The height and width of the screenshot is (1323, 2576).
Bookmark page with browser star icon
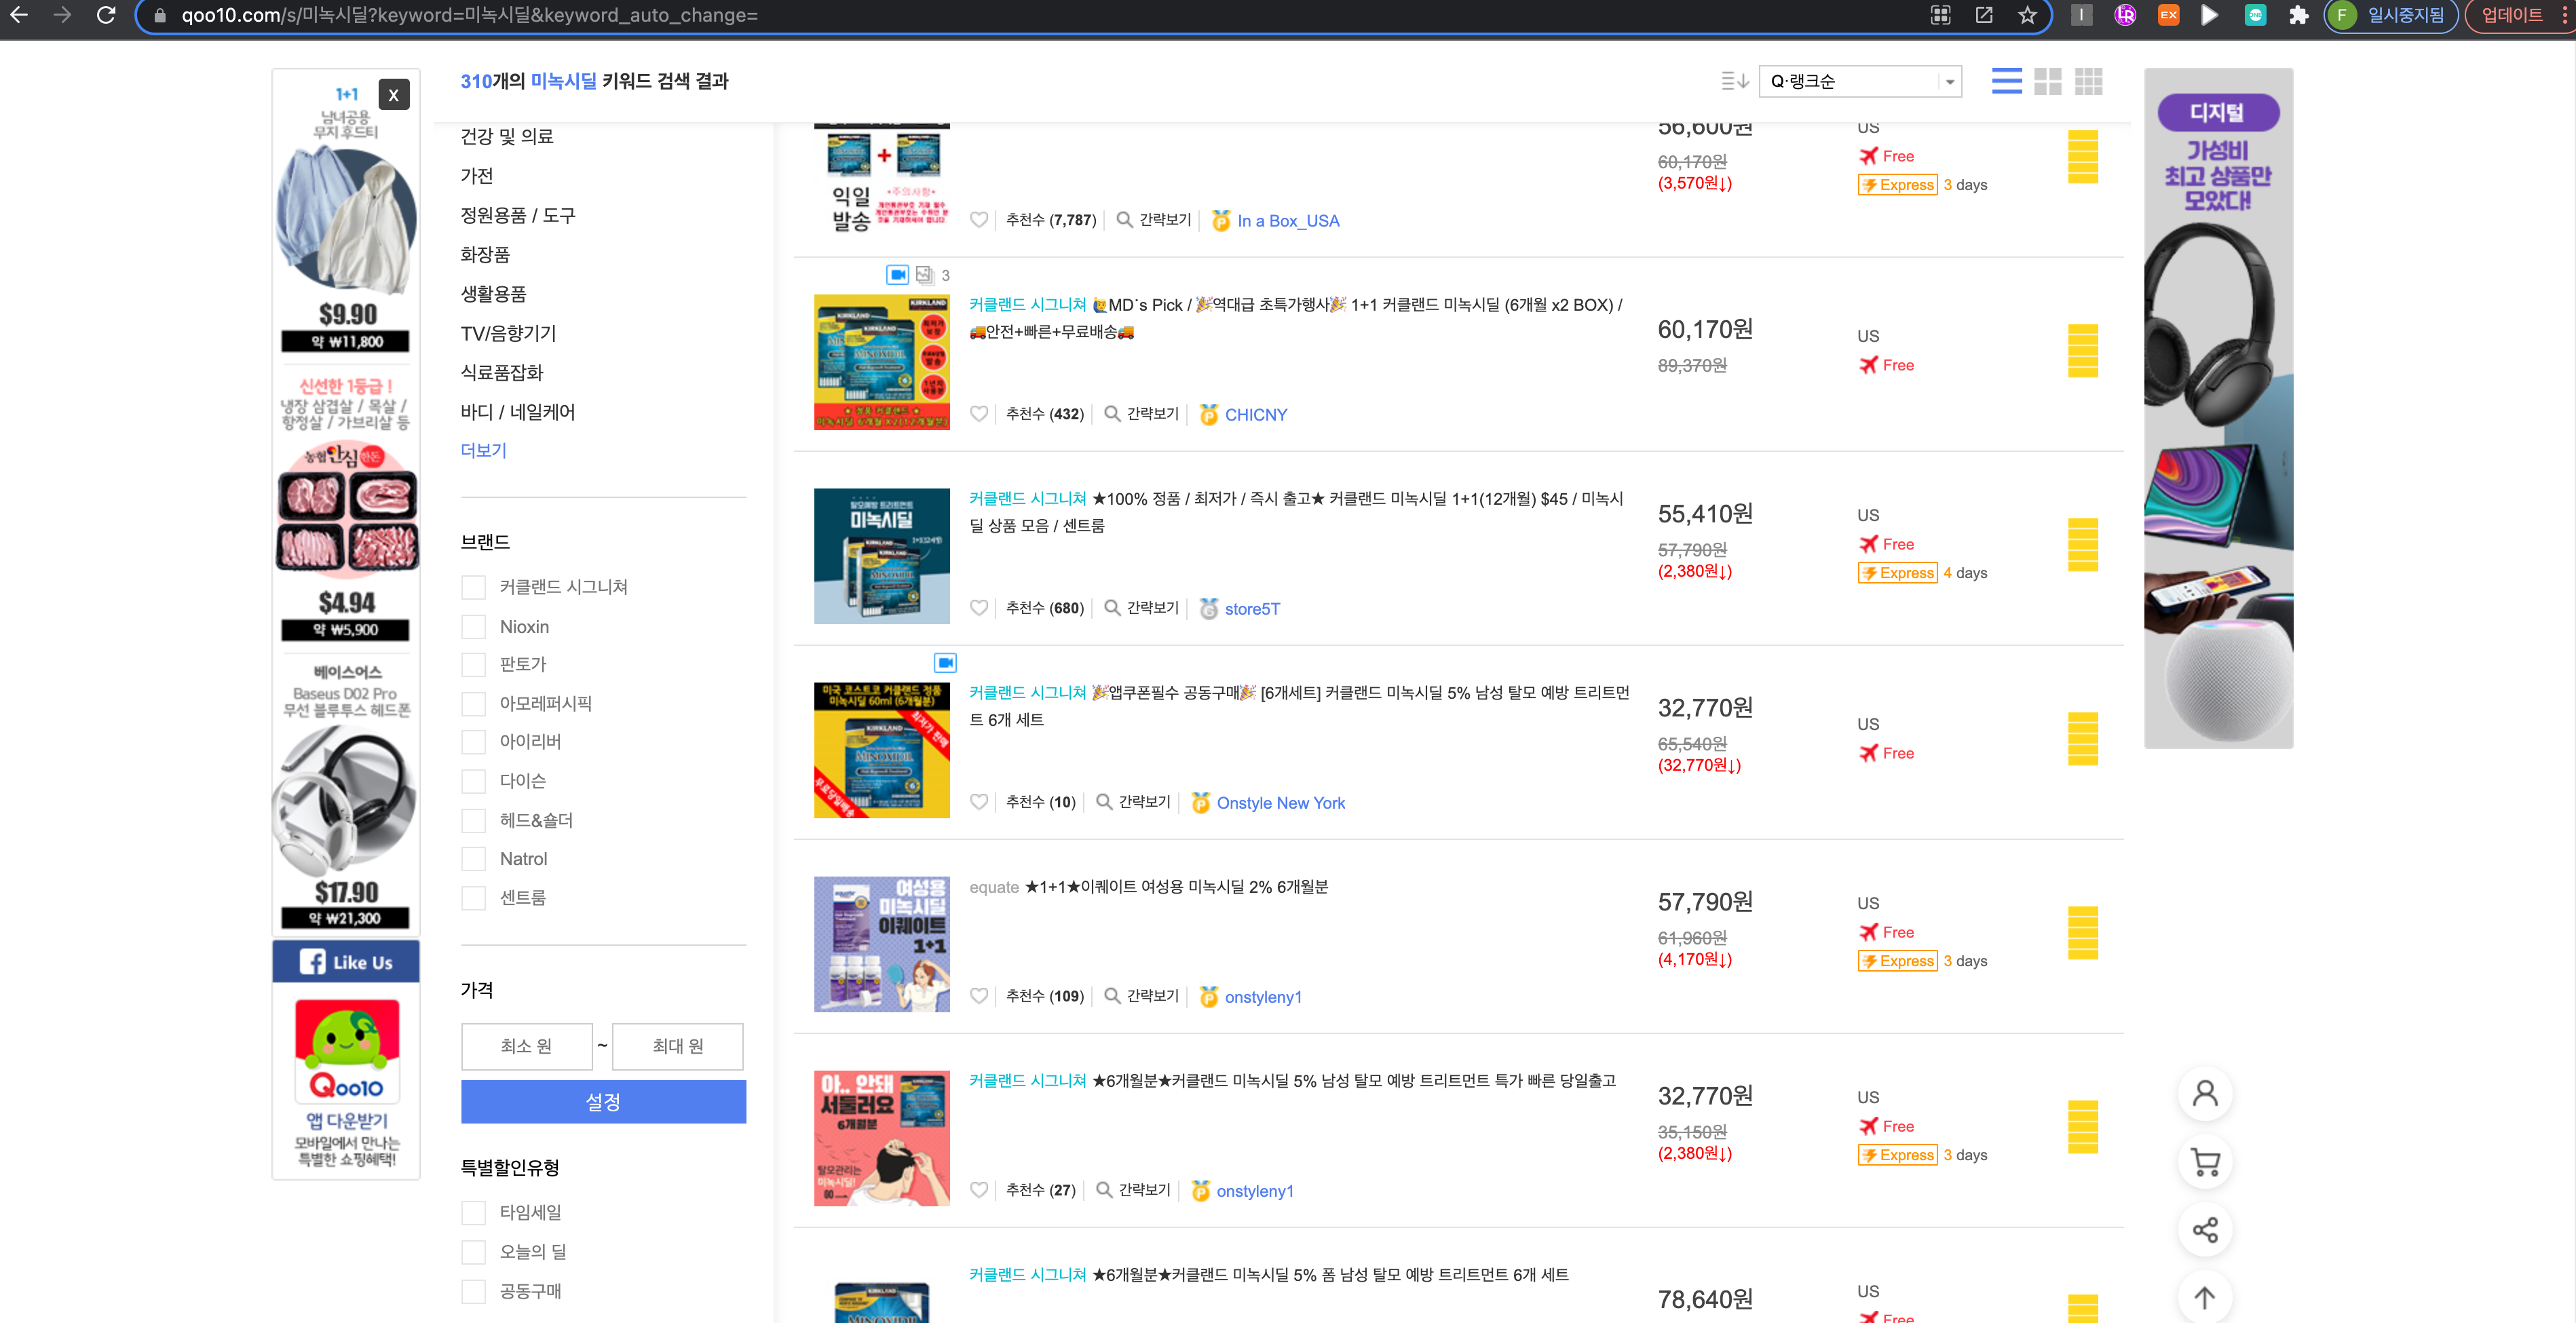2026,15
